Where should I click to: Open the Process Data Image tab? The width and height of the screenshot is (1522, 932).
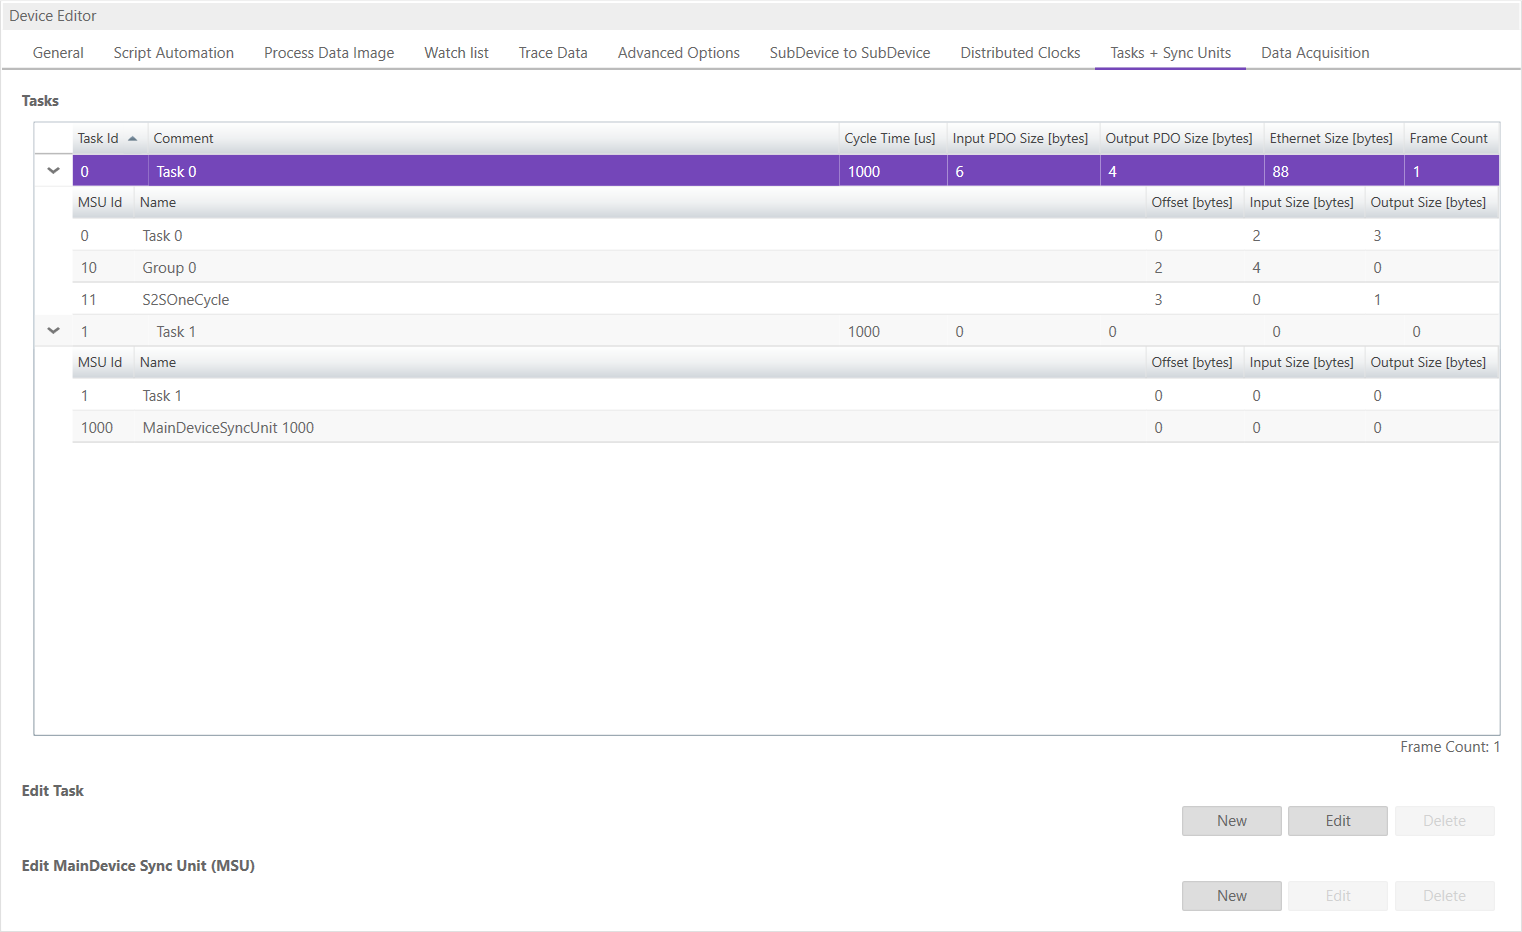click(328, 53)
